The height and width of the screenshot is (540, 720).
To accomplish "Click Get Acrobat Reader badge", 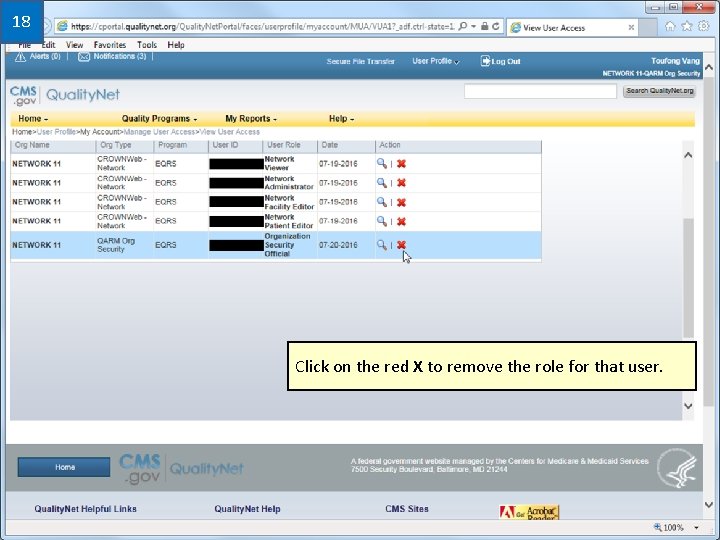I will click(x=529, y=512).
